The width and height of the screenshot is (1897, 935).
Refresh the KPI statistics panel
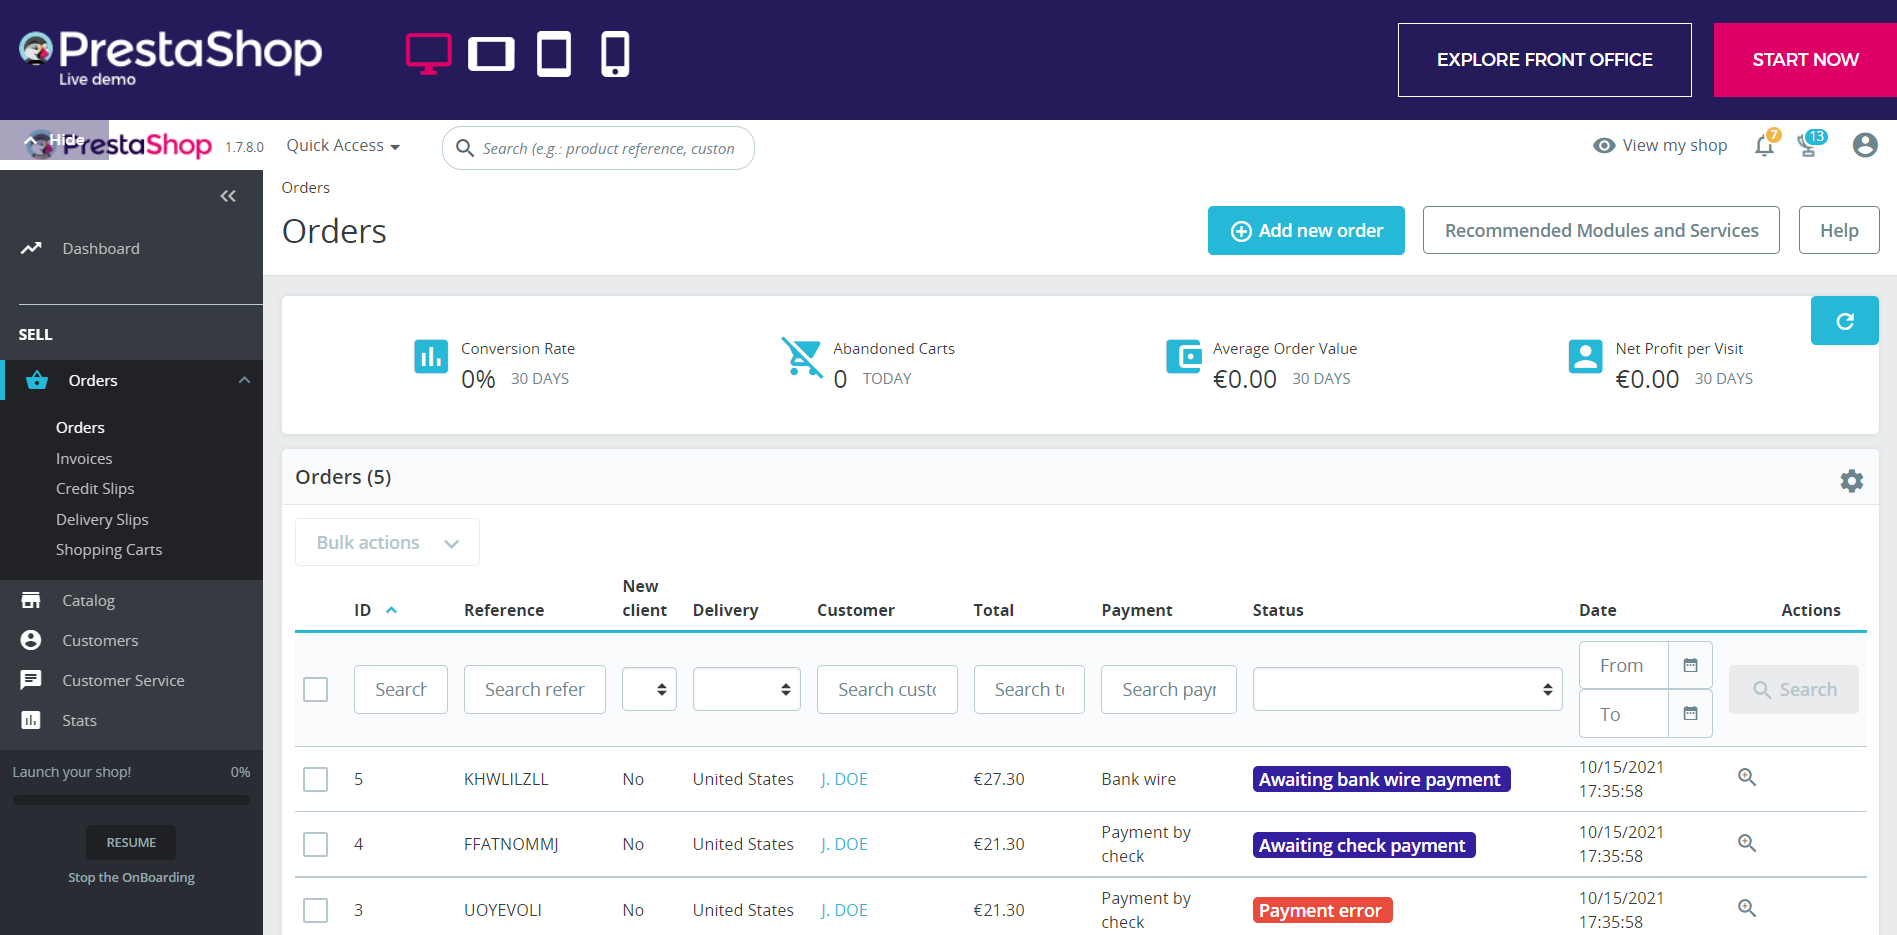[x=1845, y=321]
